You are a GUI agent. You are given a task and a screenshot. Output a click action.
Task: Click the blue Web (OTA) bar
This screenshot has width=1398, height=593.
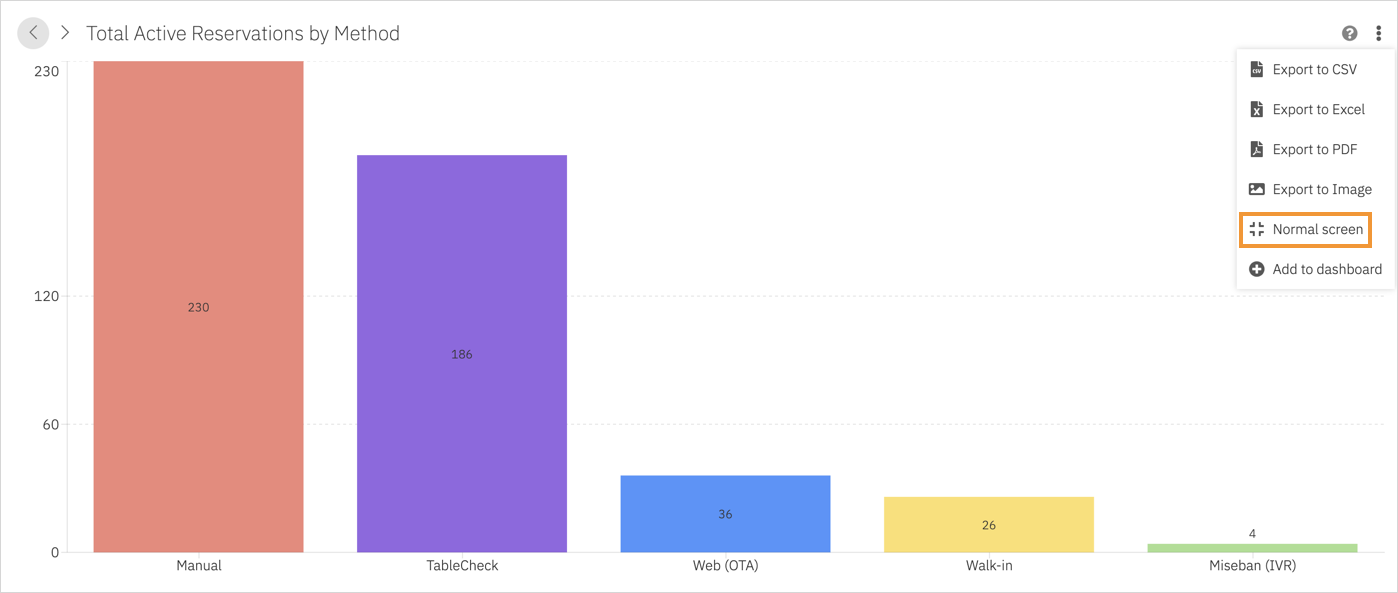(725, 514)
